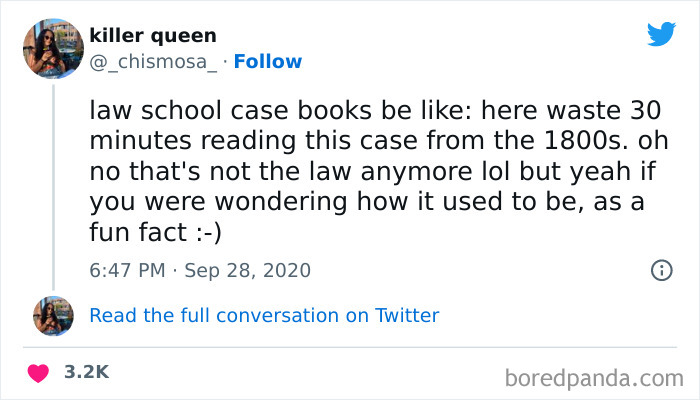Click the 3.2K like count

click(x=86, y=371)
